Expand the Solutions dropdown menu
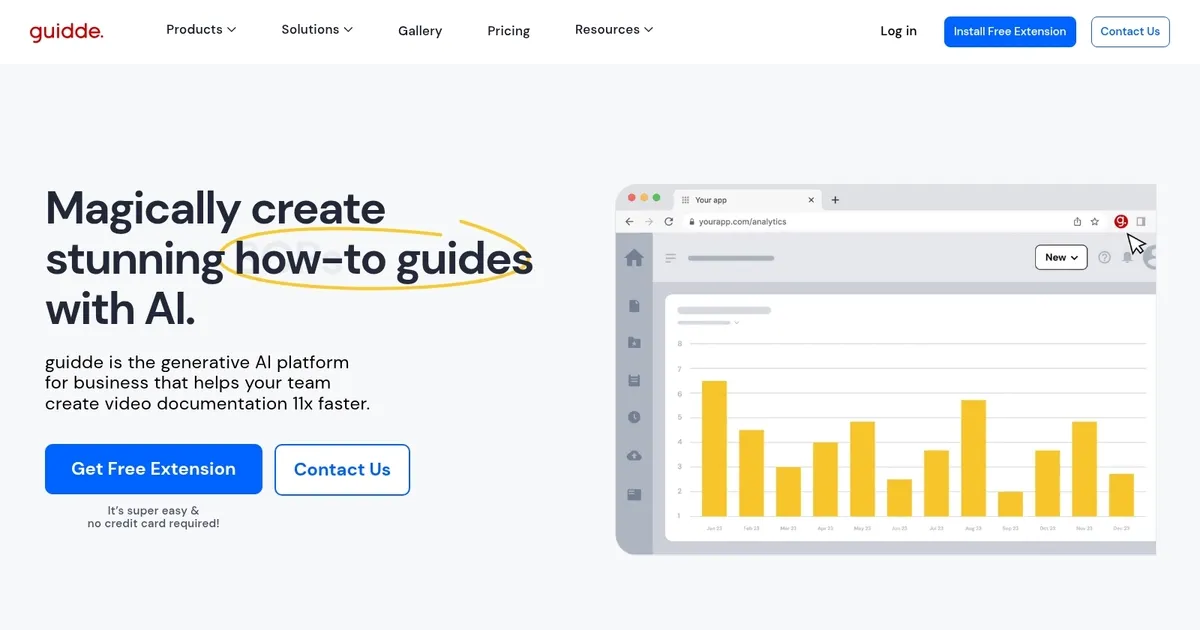The width and height of the screenshot is (1200, 630). click(317, 30)
